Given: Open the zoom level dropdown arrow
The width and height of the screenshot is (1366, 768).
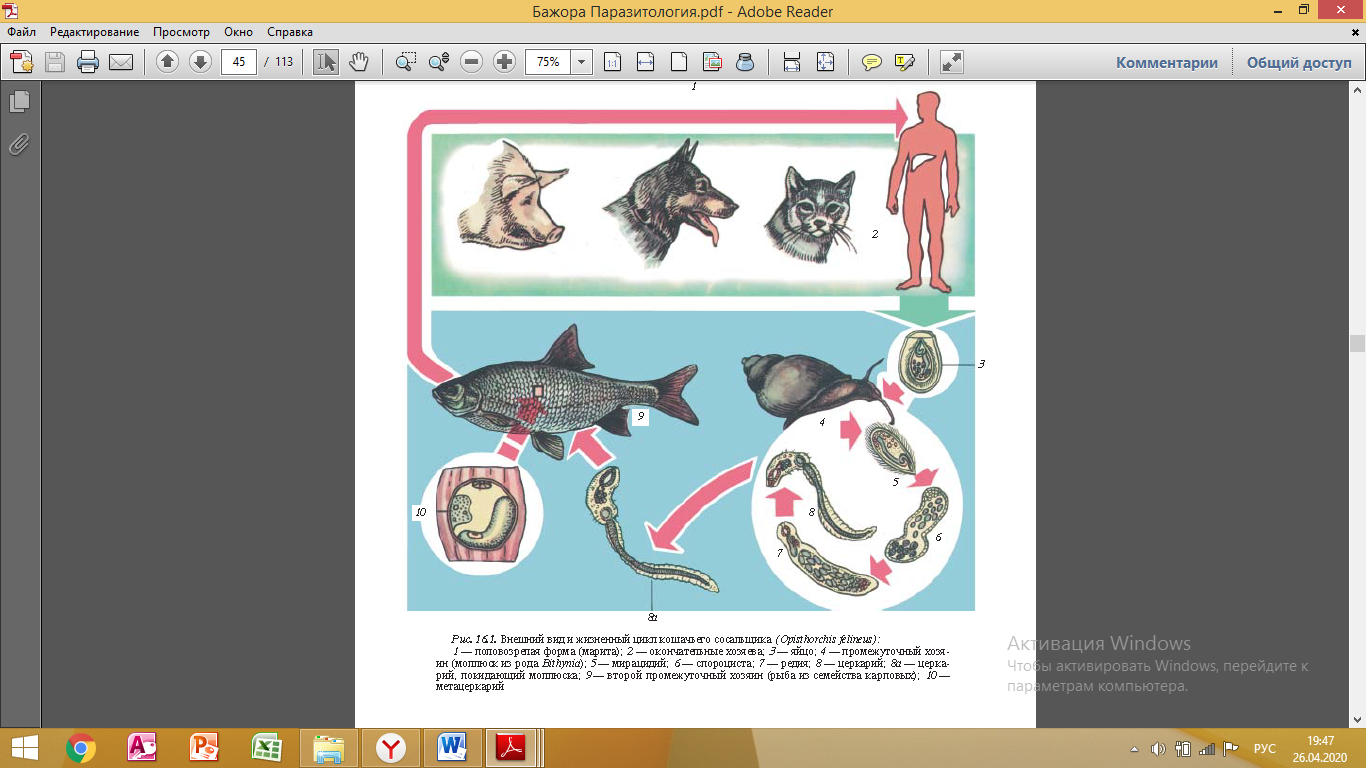Looking at the screenshot, I should click(582, 62).
